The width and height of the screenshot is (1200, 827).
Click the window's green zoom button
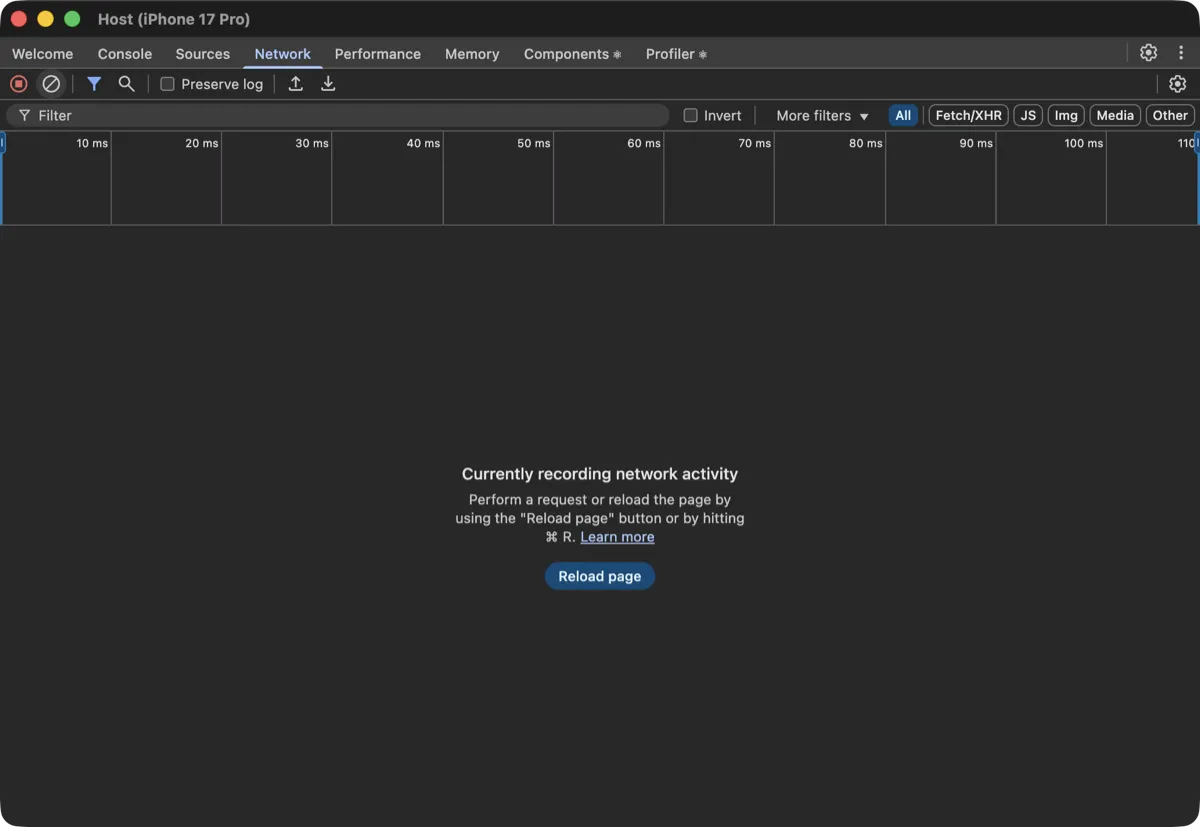click(72, 19)
